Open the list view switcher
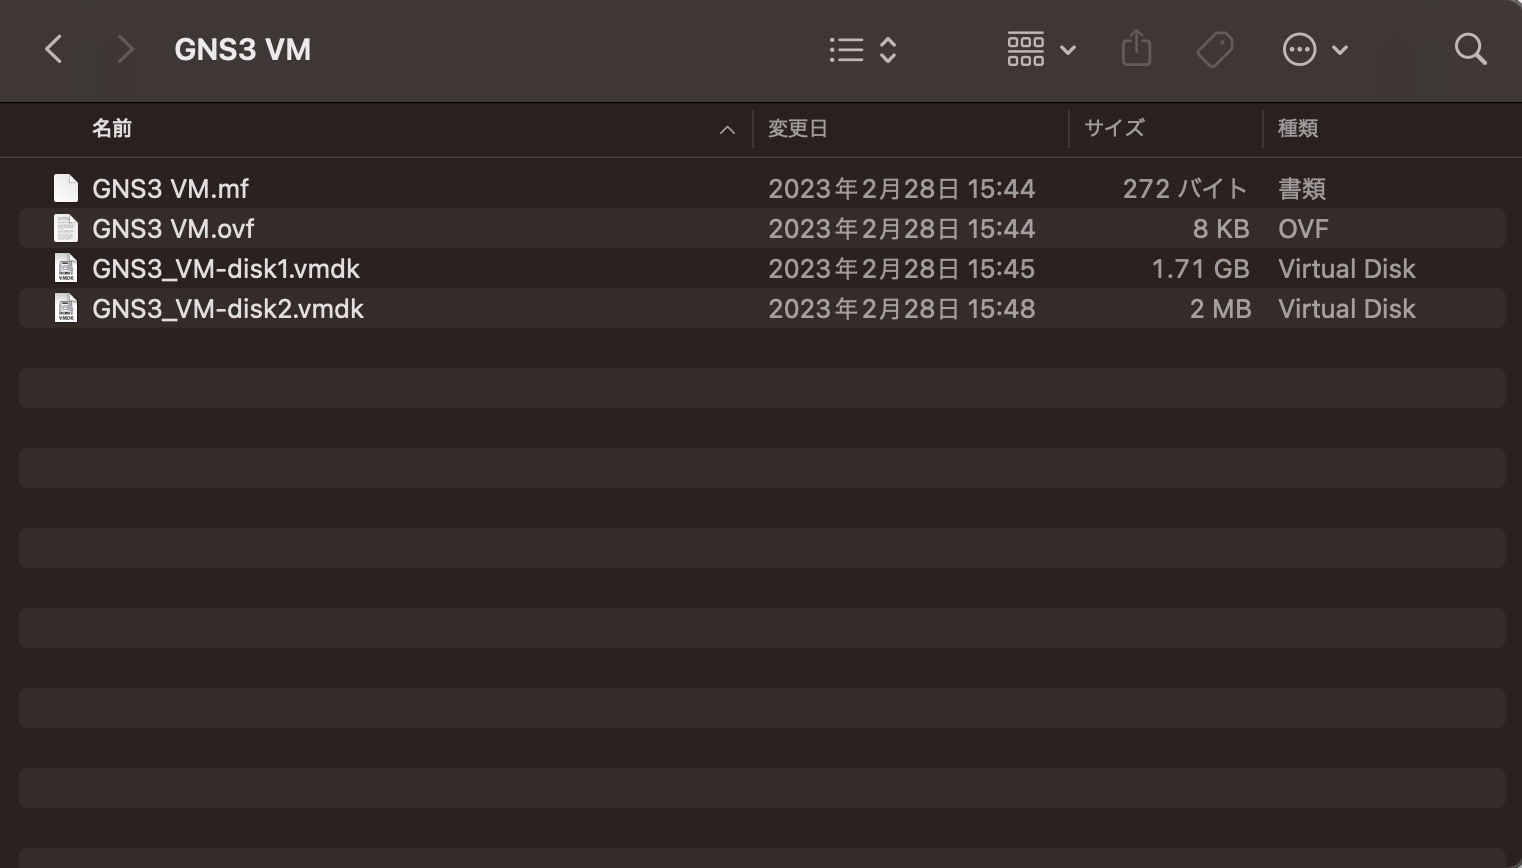Screen dimensions: 1522x868 [x=862, y=49]
